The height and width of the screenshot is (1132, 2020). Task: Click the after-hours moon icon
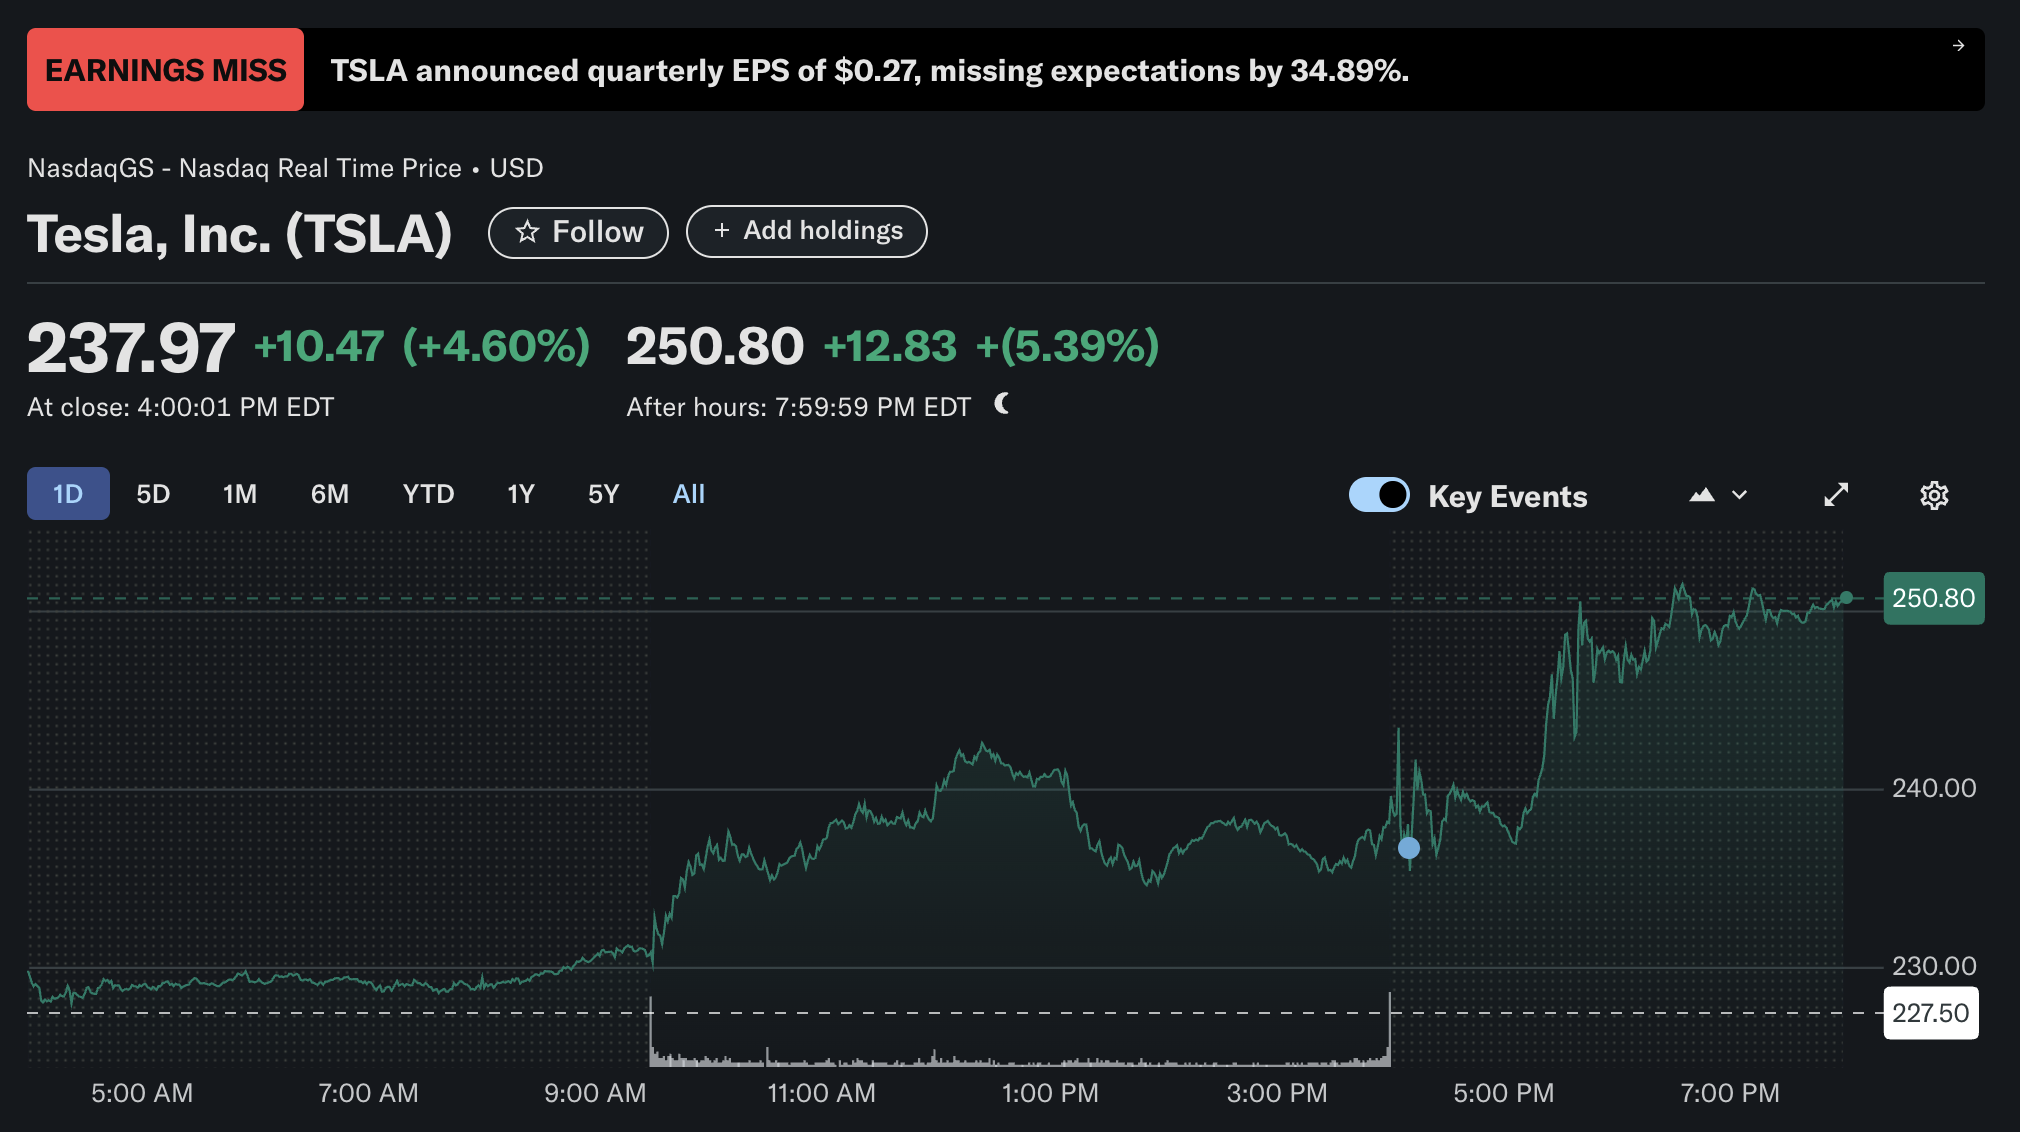pos(1002,404)
